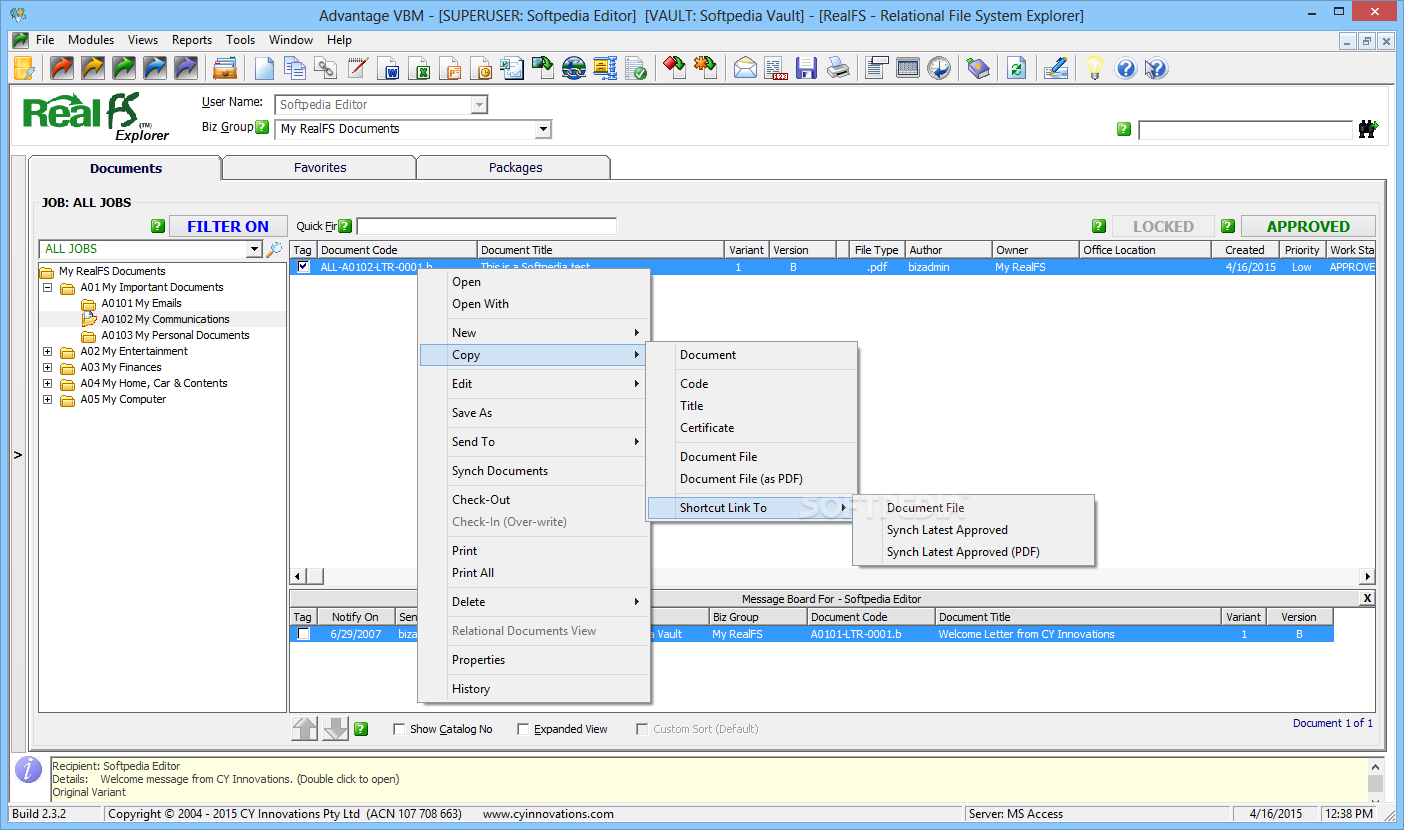The width and height of the screenshot is (1404, 830).
Task: Expand A02 My Entertainment folder
Action: tap(47, 351)
